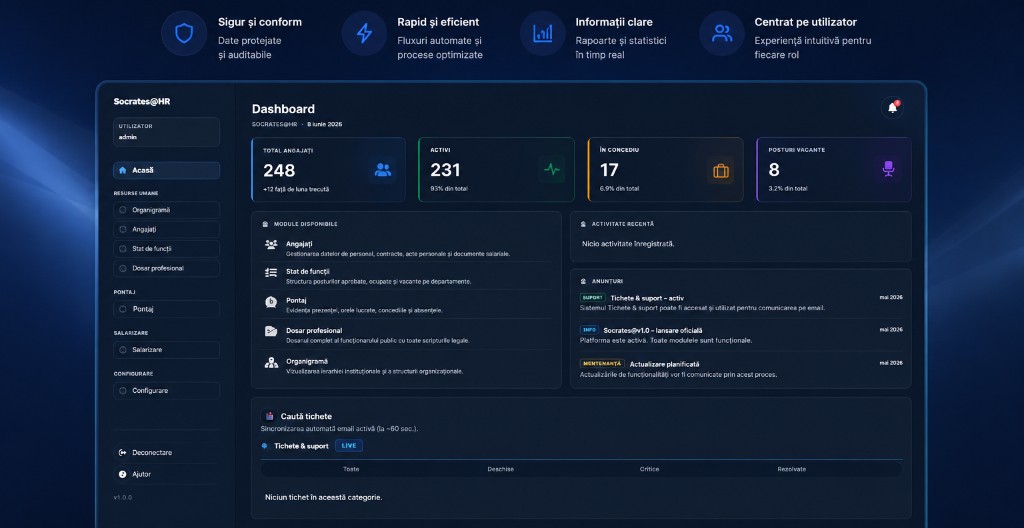The height and width of the screenshot is (528, 1024).
Task: Click the Stat de funcții module list icon
Action: point(271,272)
